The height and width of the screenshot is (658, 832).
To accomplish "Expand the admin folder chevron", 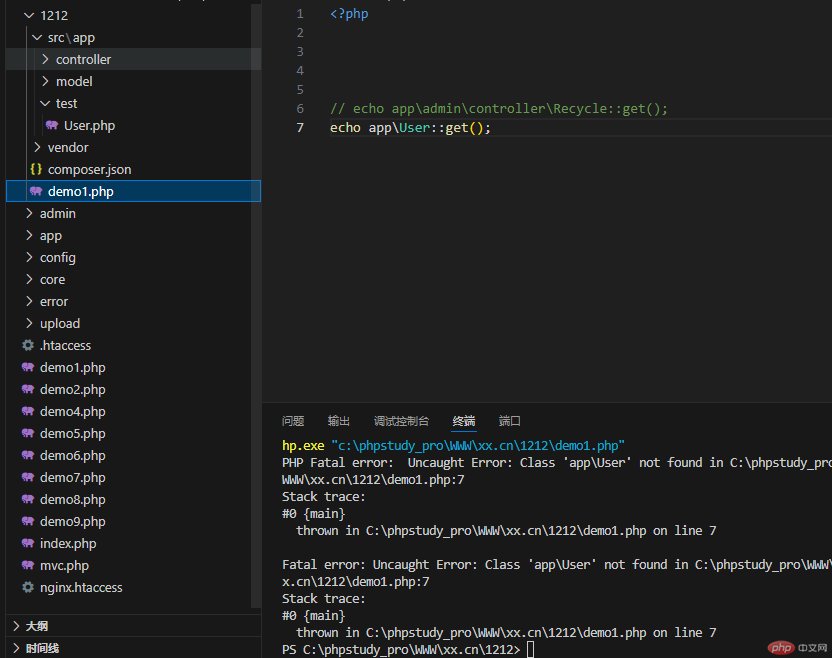I will tap(29, 213).
